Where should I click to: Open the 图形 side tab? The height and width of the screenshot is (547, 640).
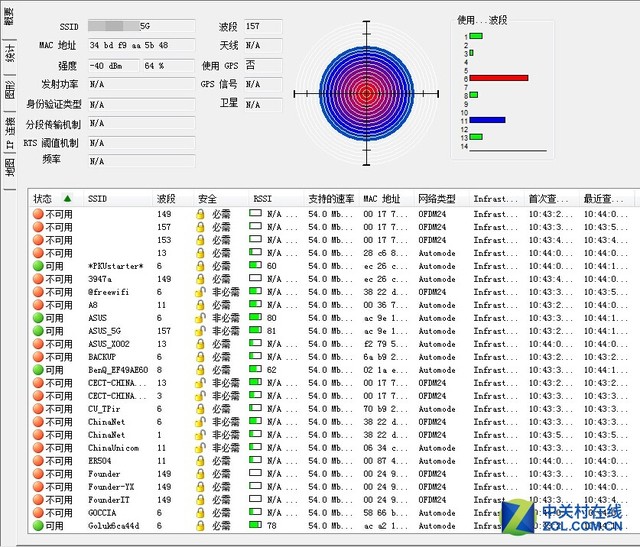(10, 90)
